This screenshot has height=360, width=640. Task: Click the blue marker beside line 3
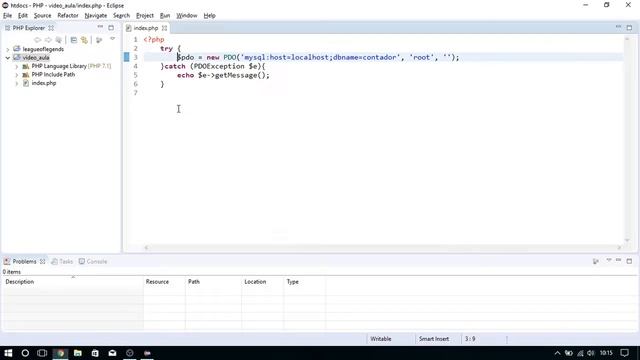click(x=127, y=57)
